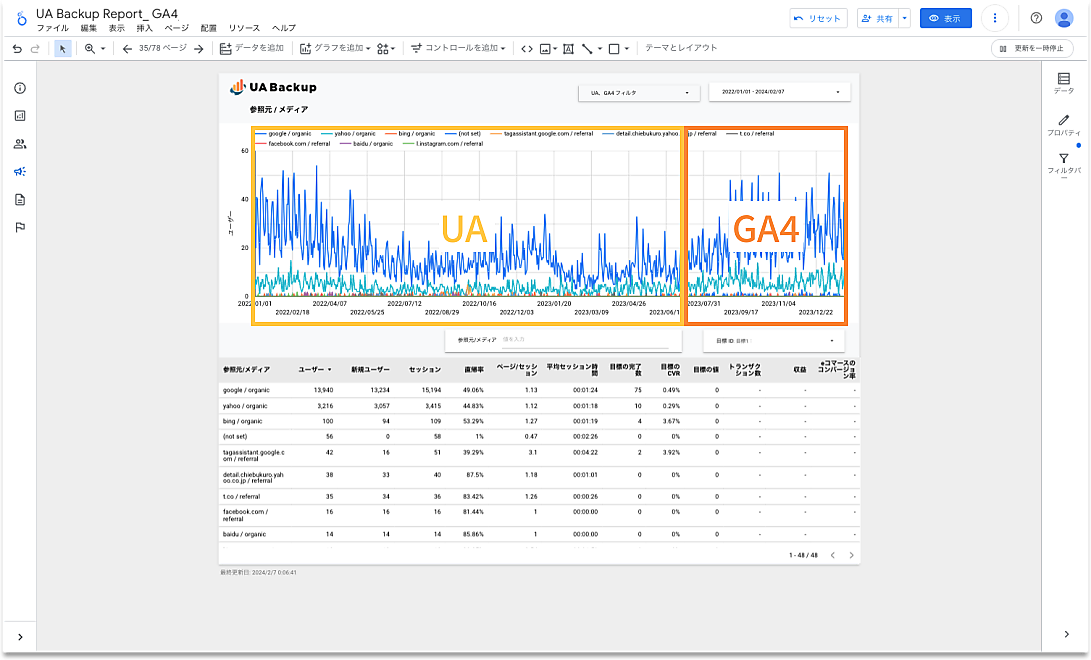Click the 参照元/メディア search input field
Image resolution: width=1091 pixels, height=660 pixels.
[581, 340]
